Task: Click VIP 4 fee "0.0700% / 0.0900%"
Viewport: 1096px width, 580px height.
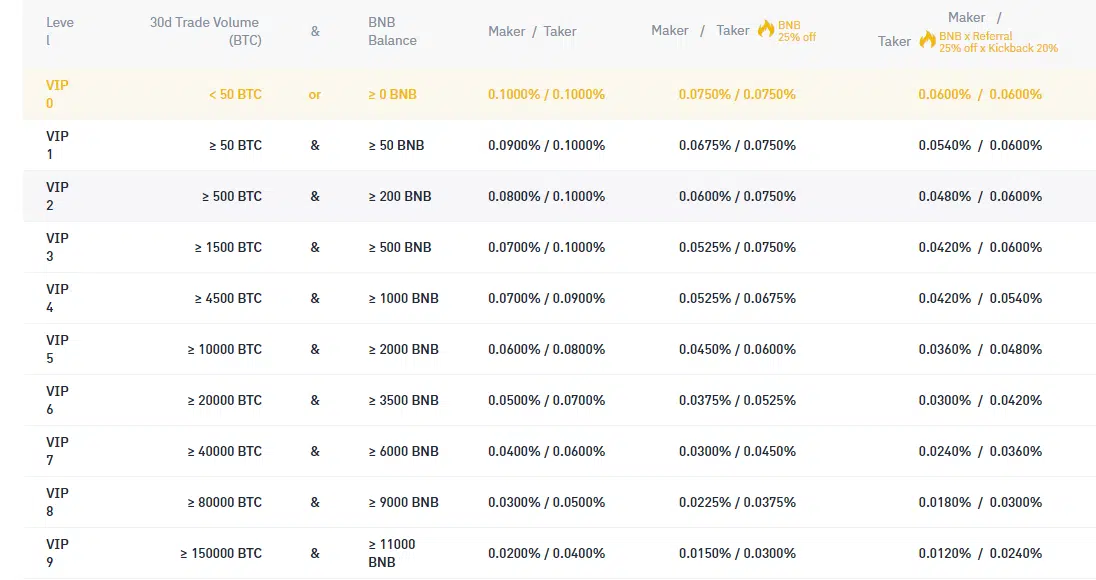Action: (x=547, y=298)
